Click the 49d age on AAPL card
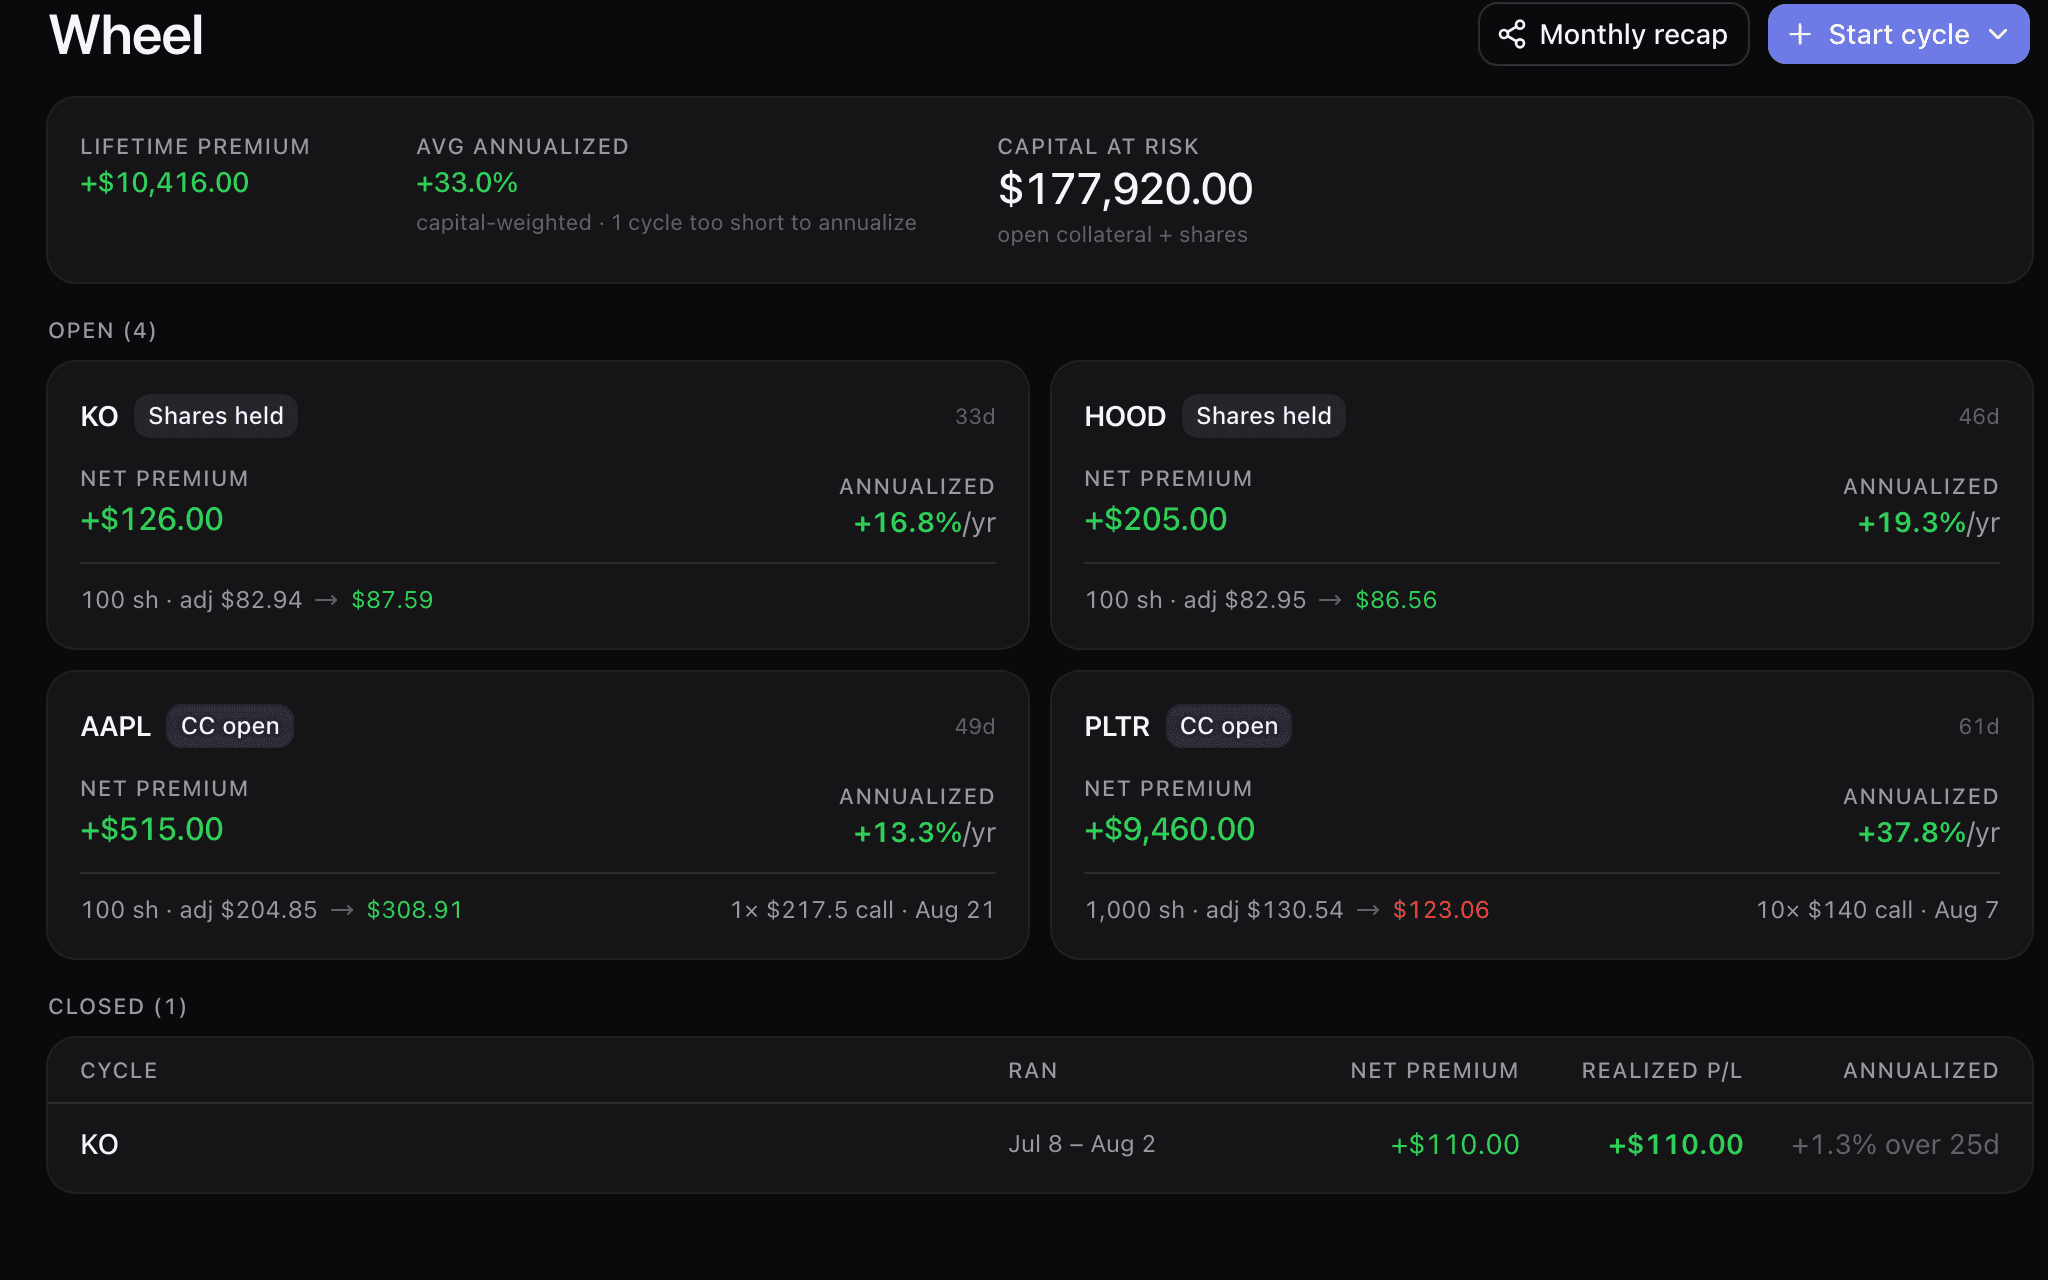This screenshot has width=2048, height=1280. coord(975,726)
